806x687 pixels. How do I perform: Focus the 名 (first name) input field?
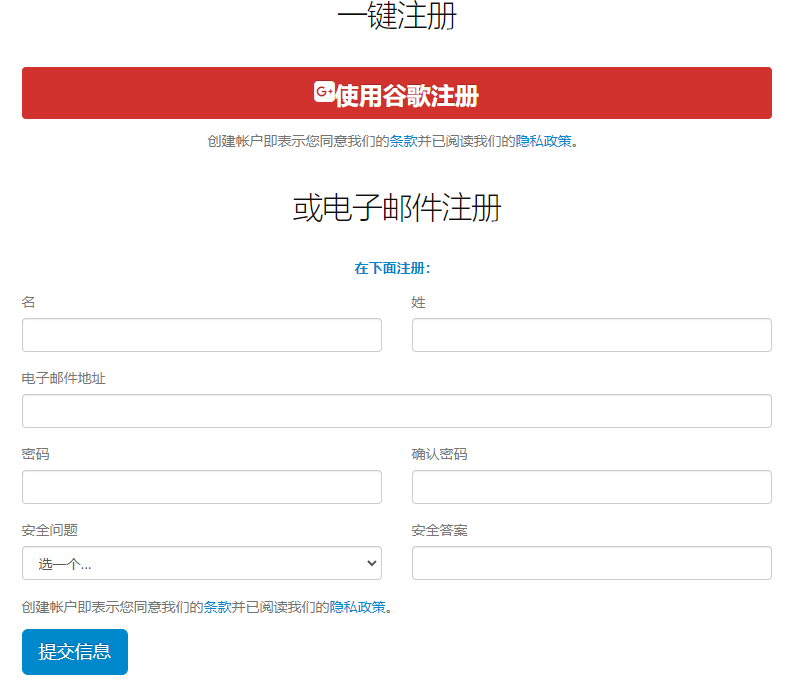coord(202,335)
